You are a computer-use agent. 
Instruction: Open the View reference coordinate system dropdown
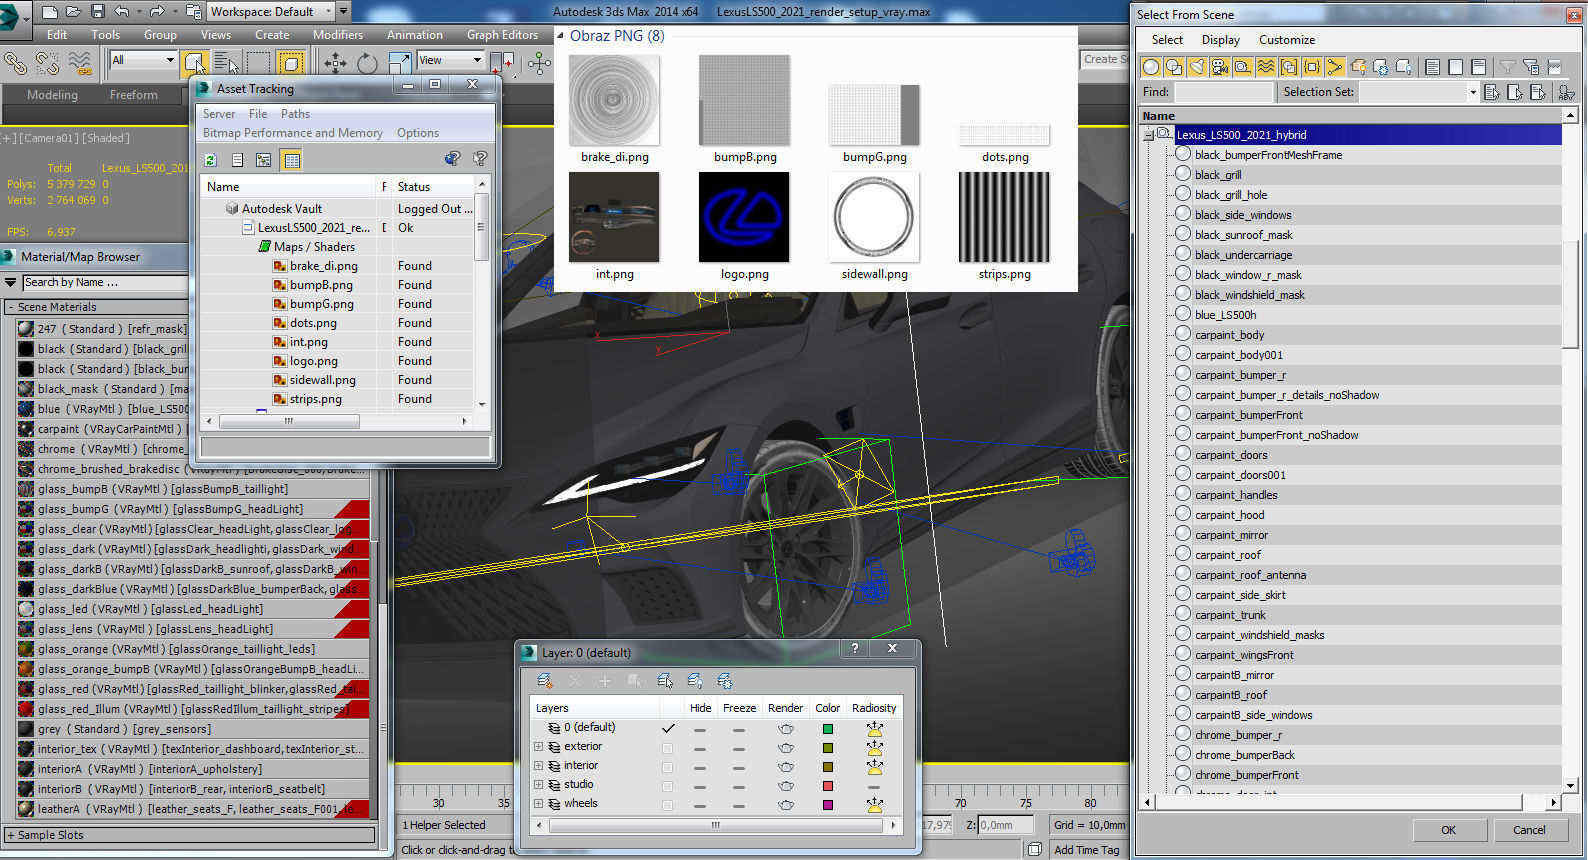[450, 60]
